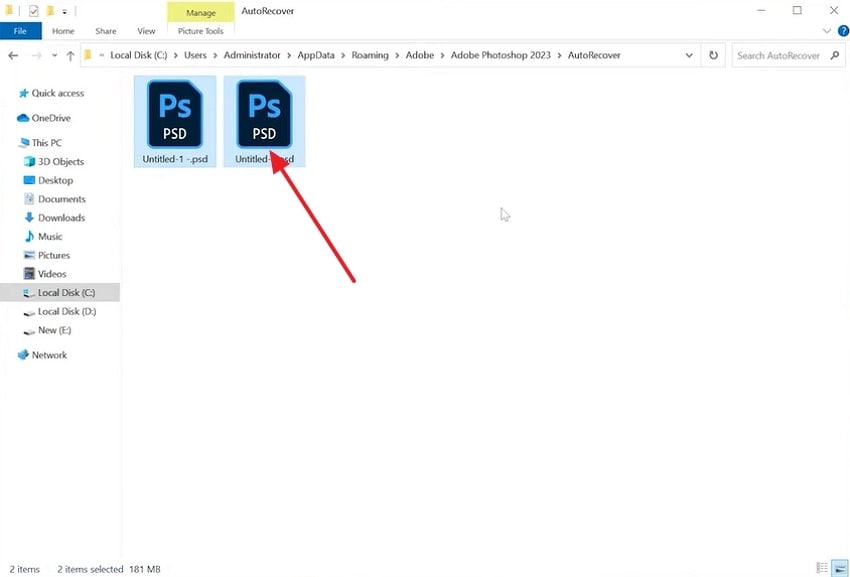Screen dimensions: 850x577
Task: Refresh the AutoRecover folder view
Action: point(714,55)
